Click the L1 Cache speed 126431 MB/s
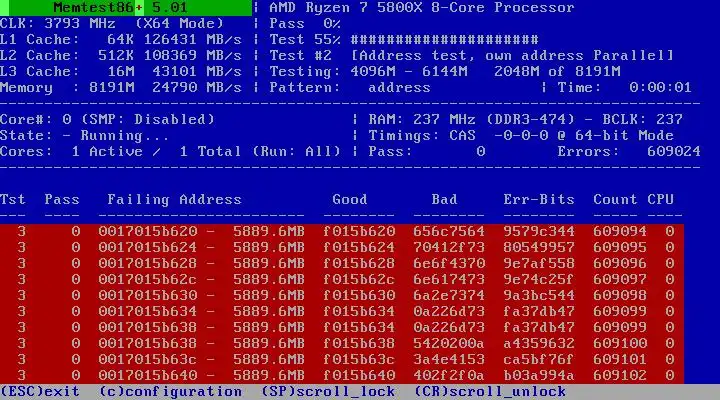This screenshot has width=720, height=400. pos(193,39)
